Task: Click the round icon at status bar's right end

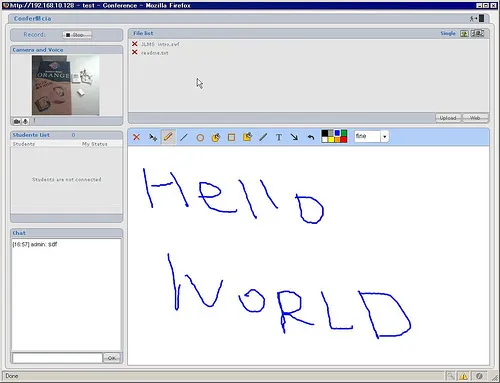Action: [479, 376]
